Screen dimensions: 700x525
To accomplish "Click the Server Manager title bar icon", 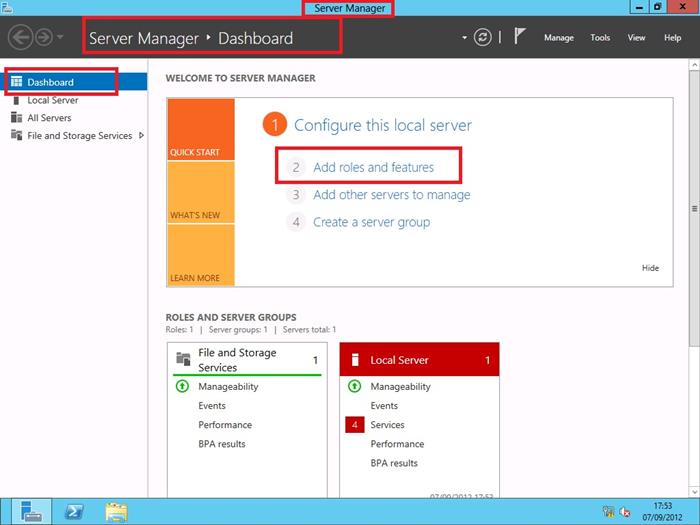I will [7, 8].
